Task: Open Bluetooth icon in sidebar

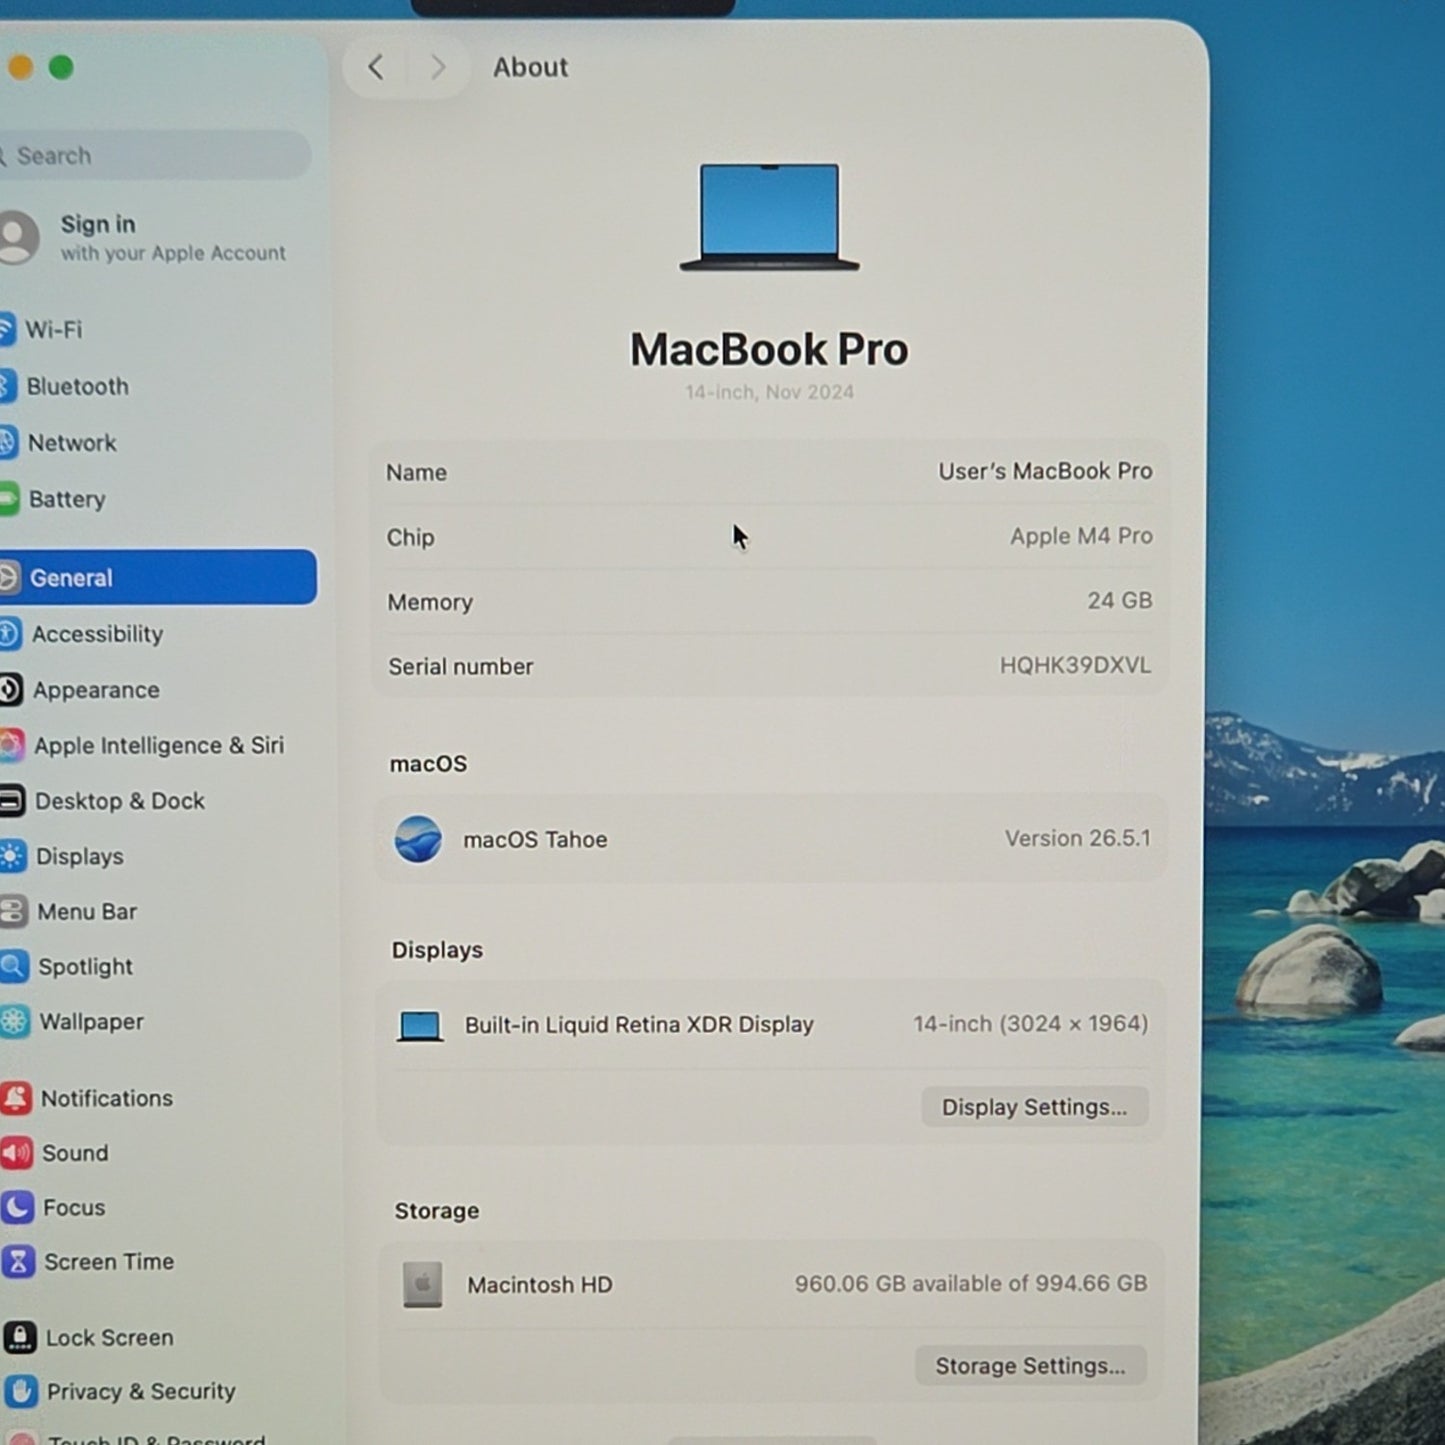Action: click(x=7, y=386)
